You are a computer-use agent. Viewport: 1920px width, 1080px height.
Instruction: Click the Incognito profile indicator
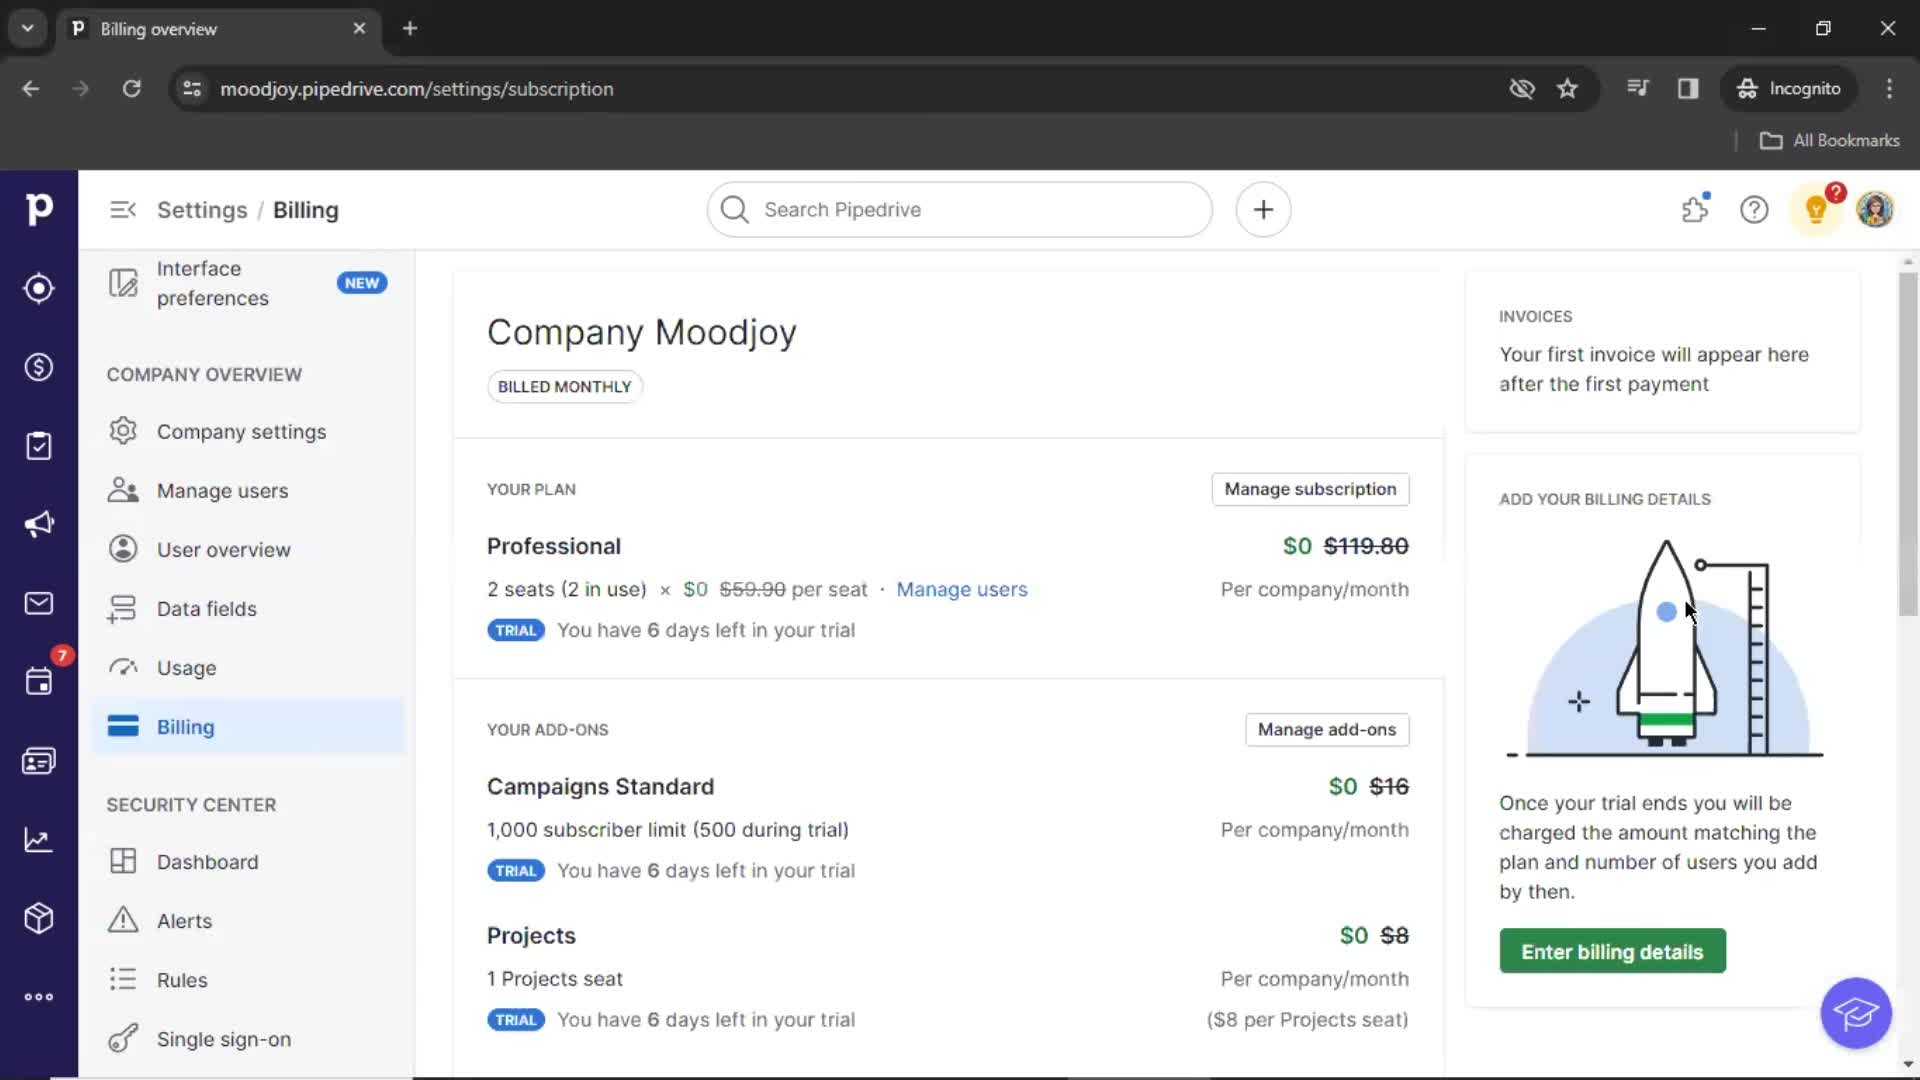tap(1788, 89)
